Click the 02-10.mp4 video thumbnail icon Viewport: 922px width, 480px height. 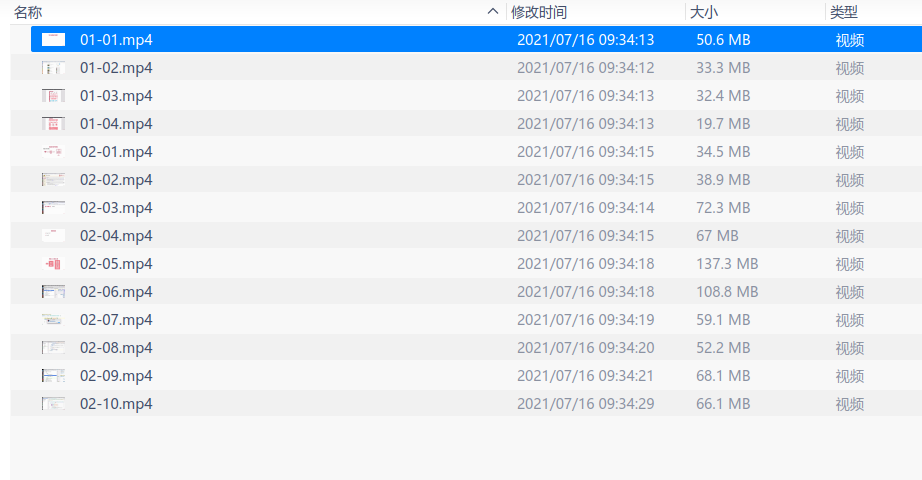click(x=54, y=404)
